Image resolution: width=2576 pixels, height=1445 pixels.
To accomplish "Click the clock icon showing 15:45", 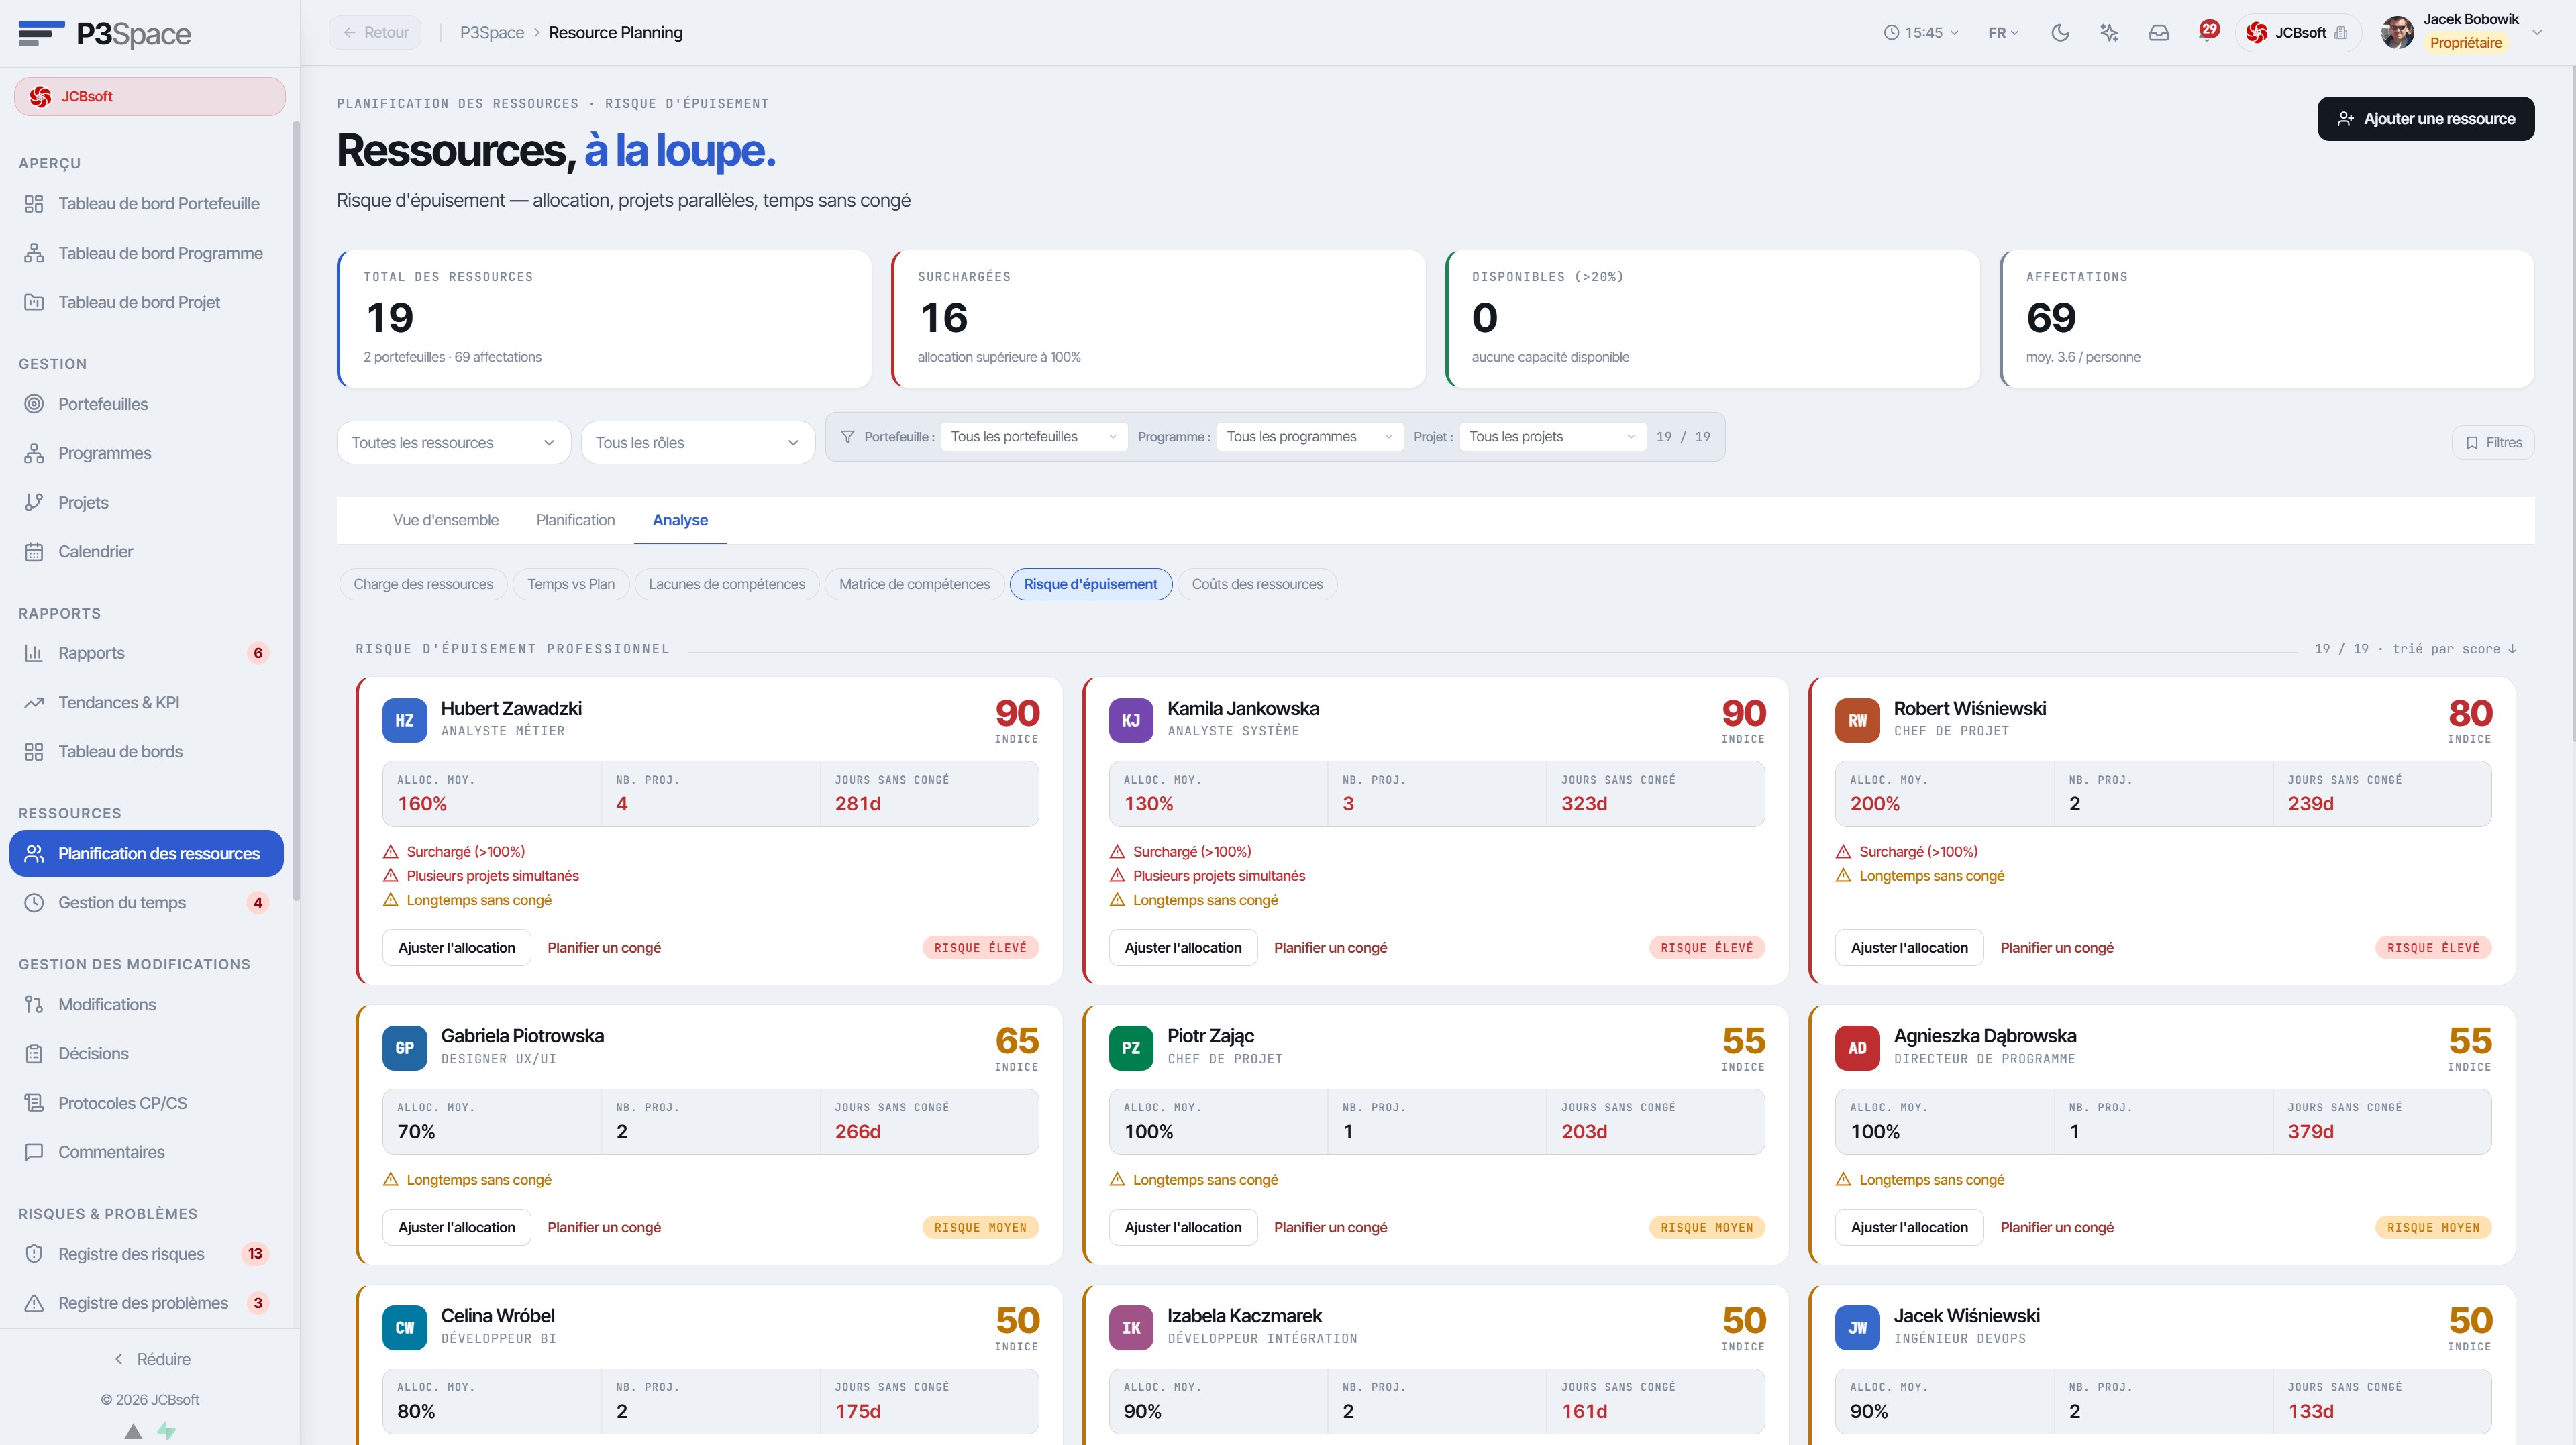I will coord(1891,33).
